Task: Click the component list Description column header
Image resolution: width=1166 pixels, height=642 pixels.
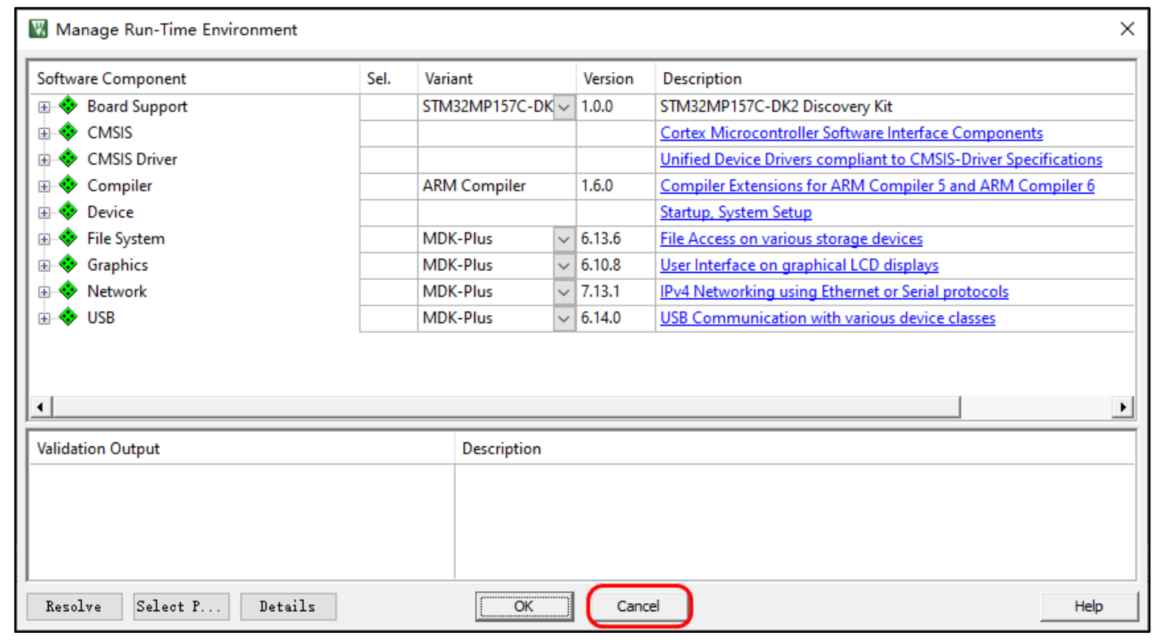Action: (x=895, y=79)
